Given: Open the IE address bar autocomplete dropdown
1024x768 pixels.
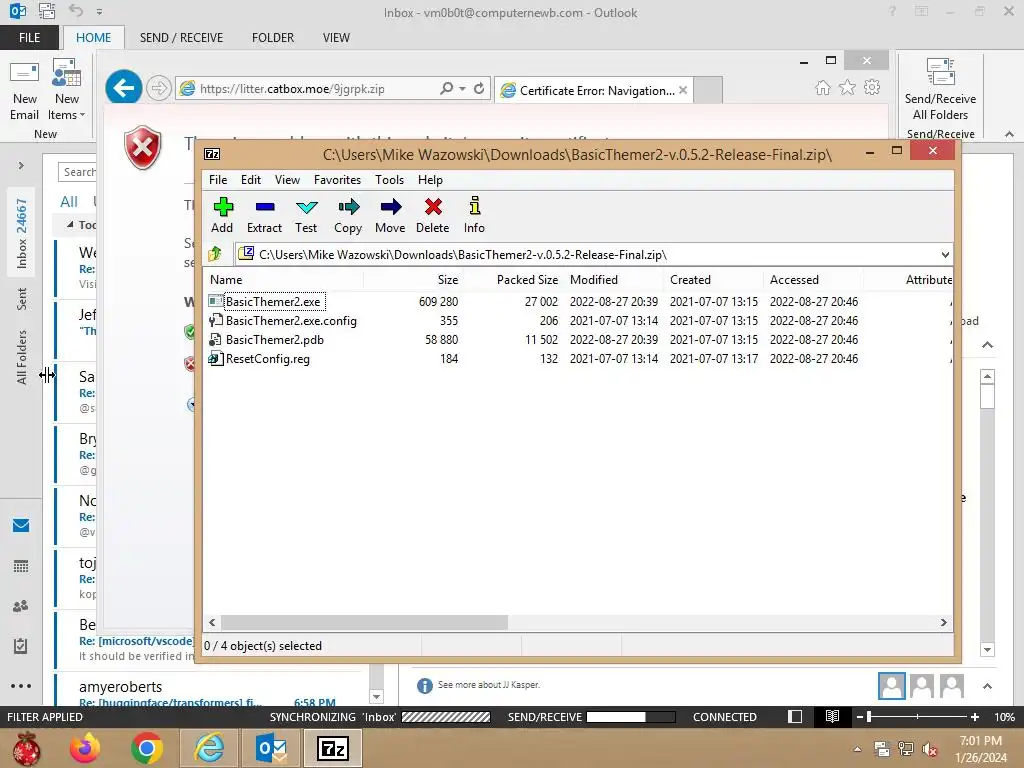Looking at the screenshot, I should (462, 88).
